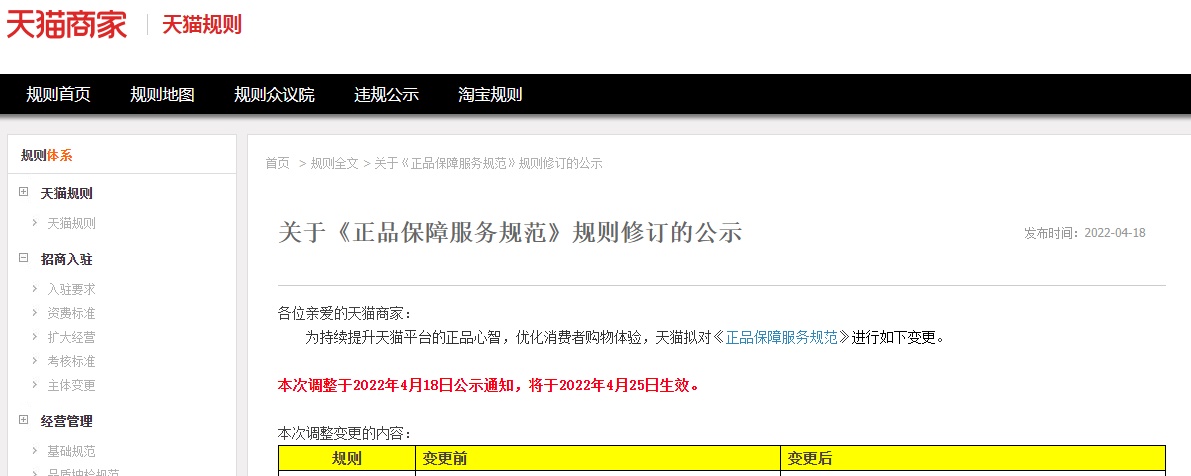Open 考核标准 sidebar item

[x=71, y=361]
